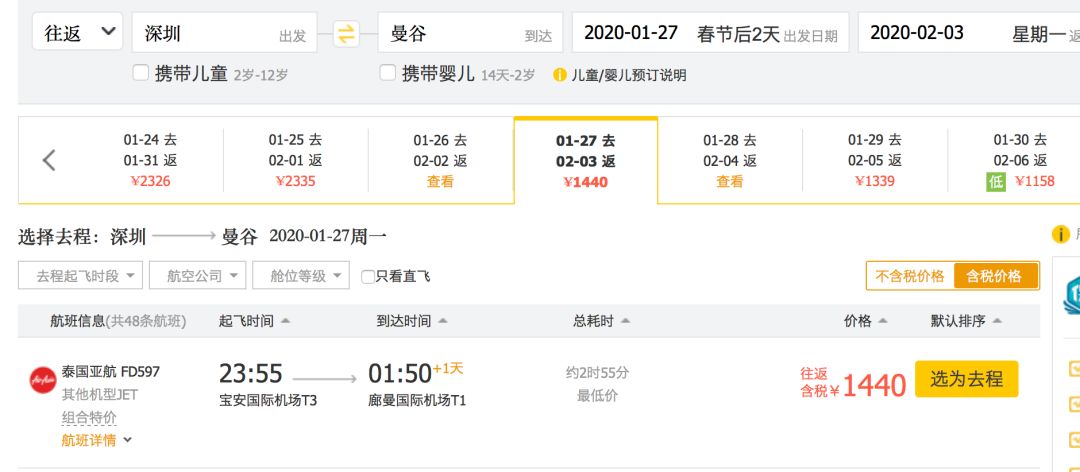
Task: Click the 选为去程 button
Action: (x=966, y=379)
